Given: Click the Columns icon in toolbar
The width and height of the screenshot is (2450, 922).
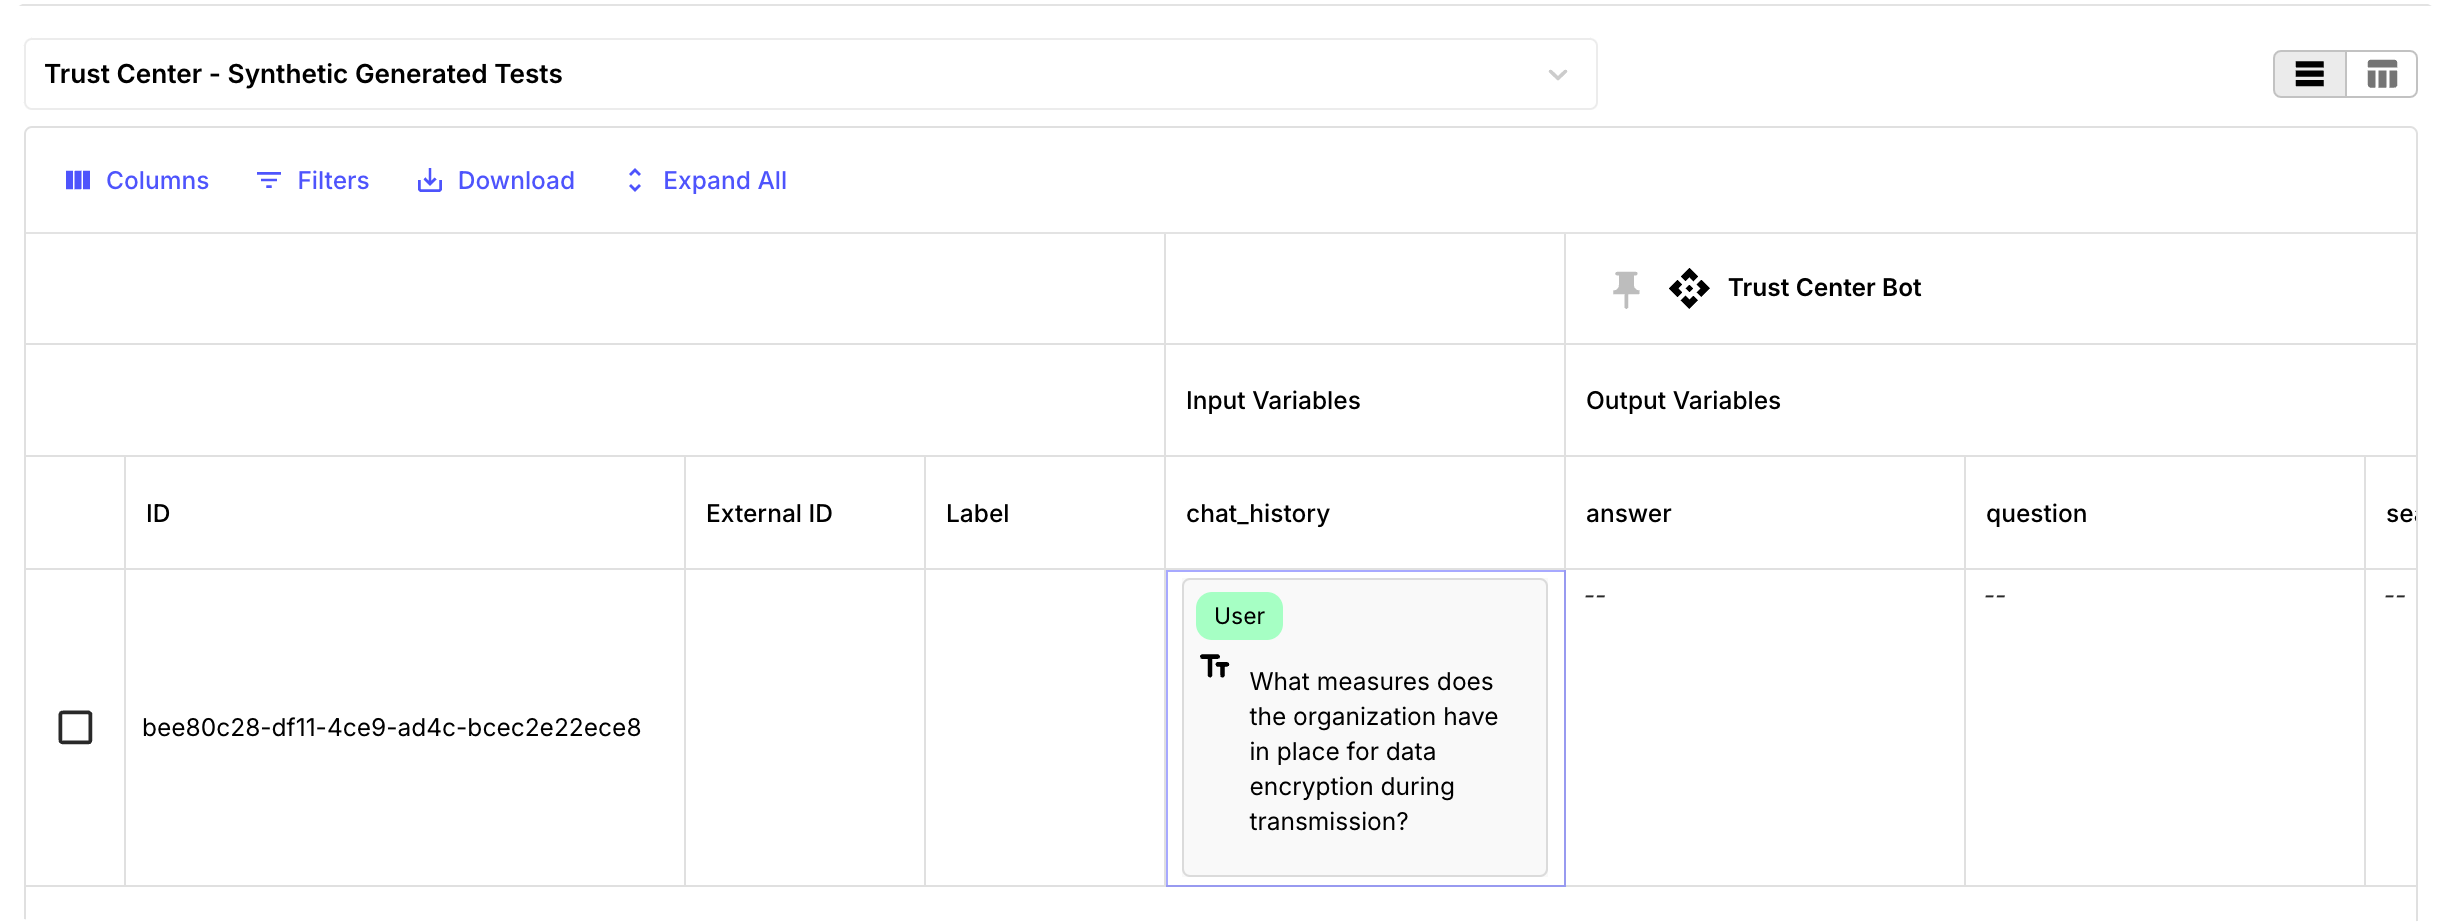Looking at the screenshot, I should point(78,180).
